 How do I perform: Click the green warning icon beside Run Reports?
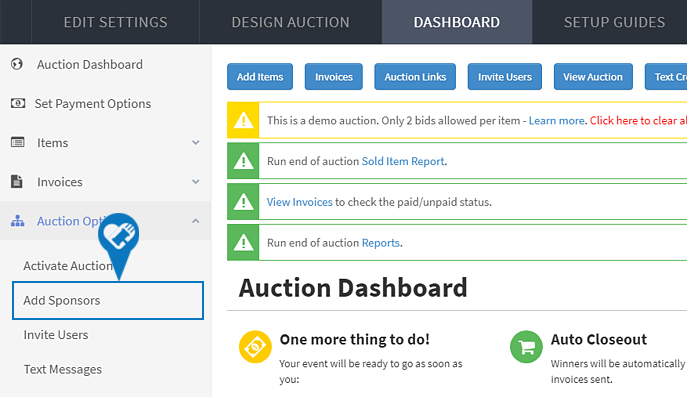pos(243,243)
